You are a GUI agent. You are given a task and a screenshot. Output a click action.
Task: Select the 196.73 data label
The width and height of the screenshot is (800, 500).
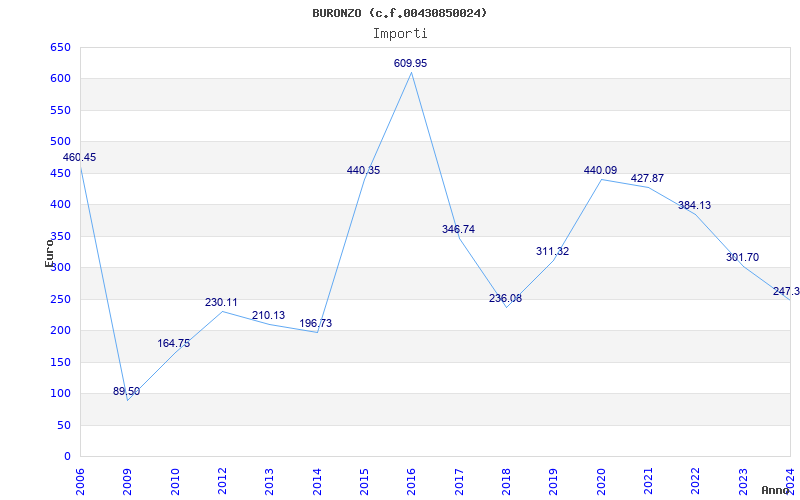(315, 323)
